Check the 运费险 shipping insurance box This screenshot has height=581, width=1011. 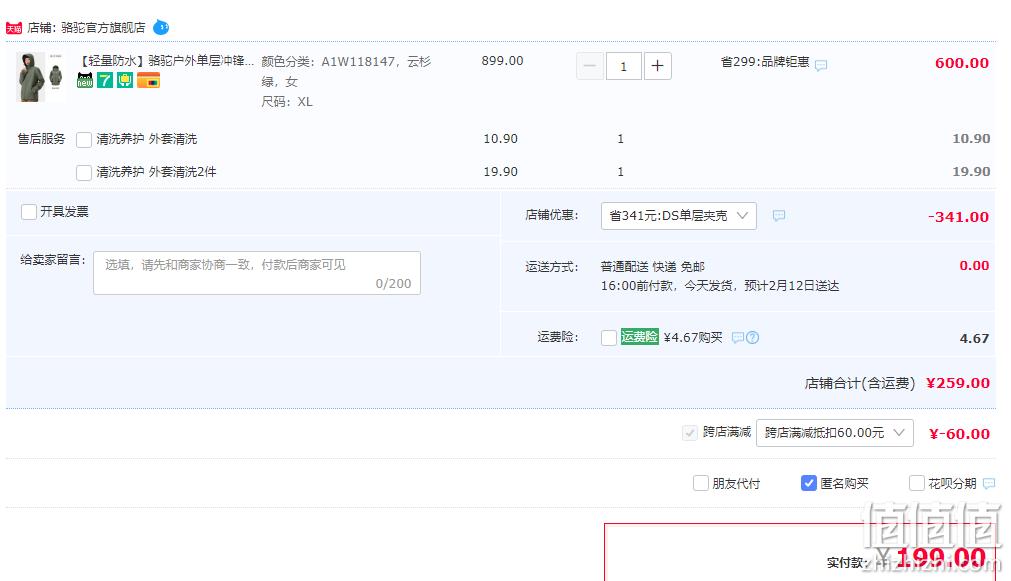coord(609,338)
